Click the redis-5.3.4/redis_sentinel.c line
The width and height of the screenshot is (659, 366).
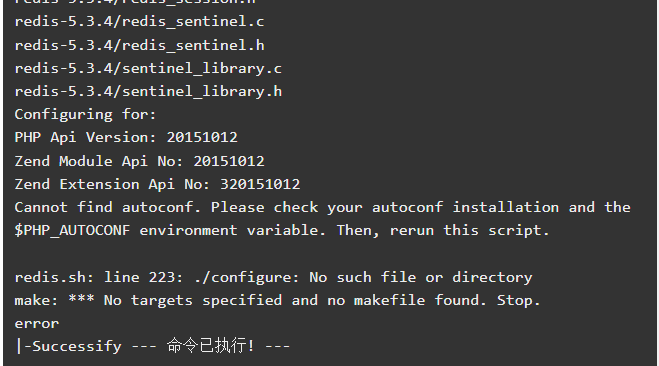coord(139,21)
